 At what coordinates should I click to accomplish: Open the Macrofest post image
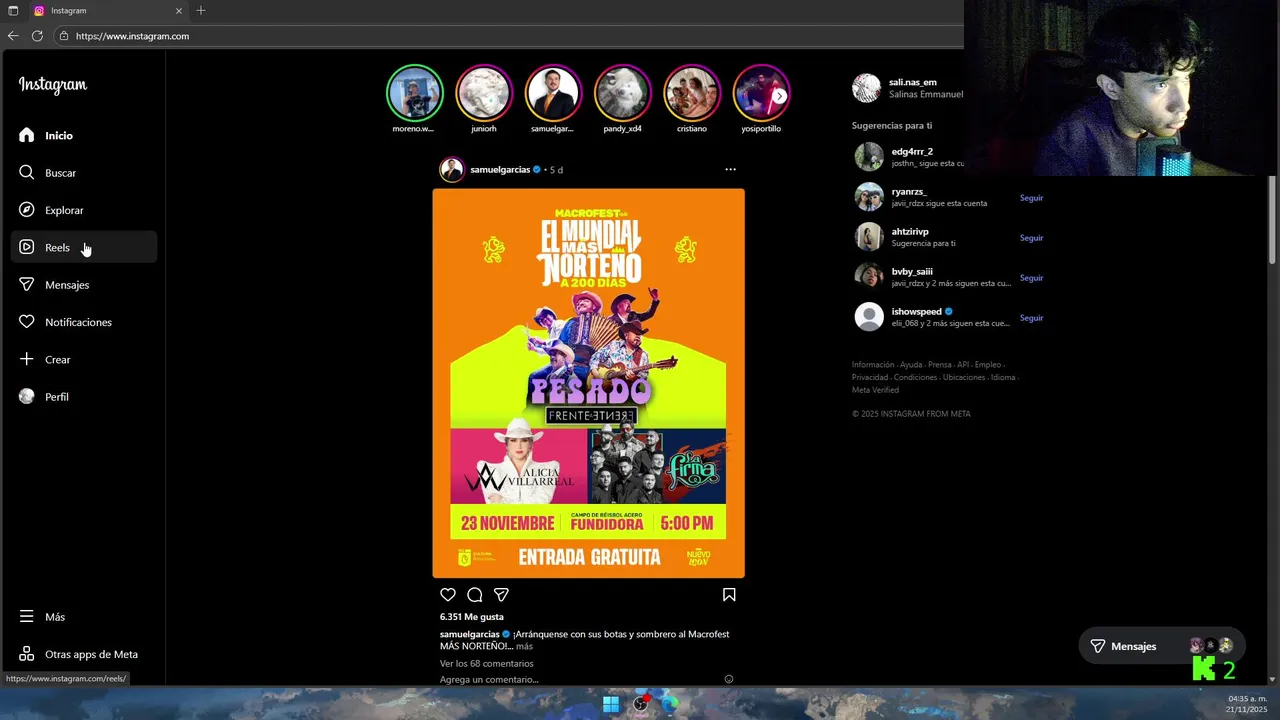(x=588, y=383)
